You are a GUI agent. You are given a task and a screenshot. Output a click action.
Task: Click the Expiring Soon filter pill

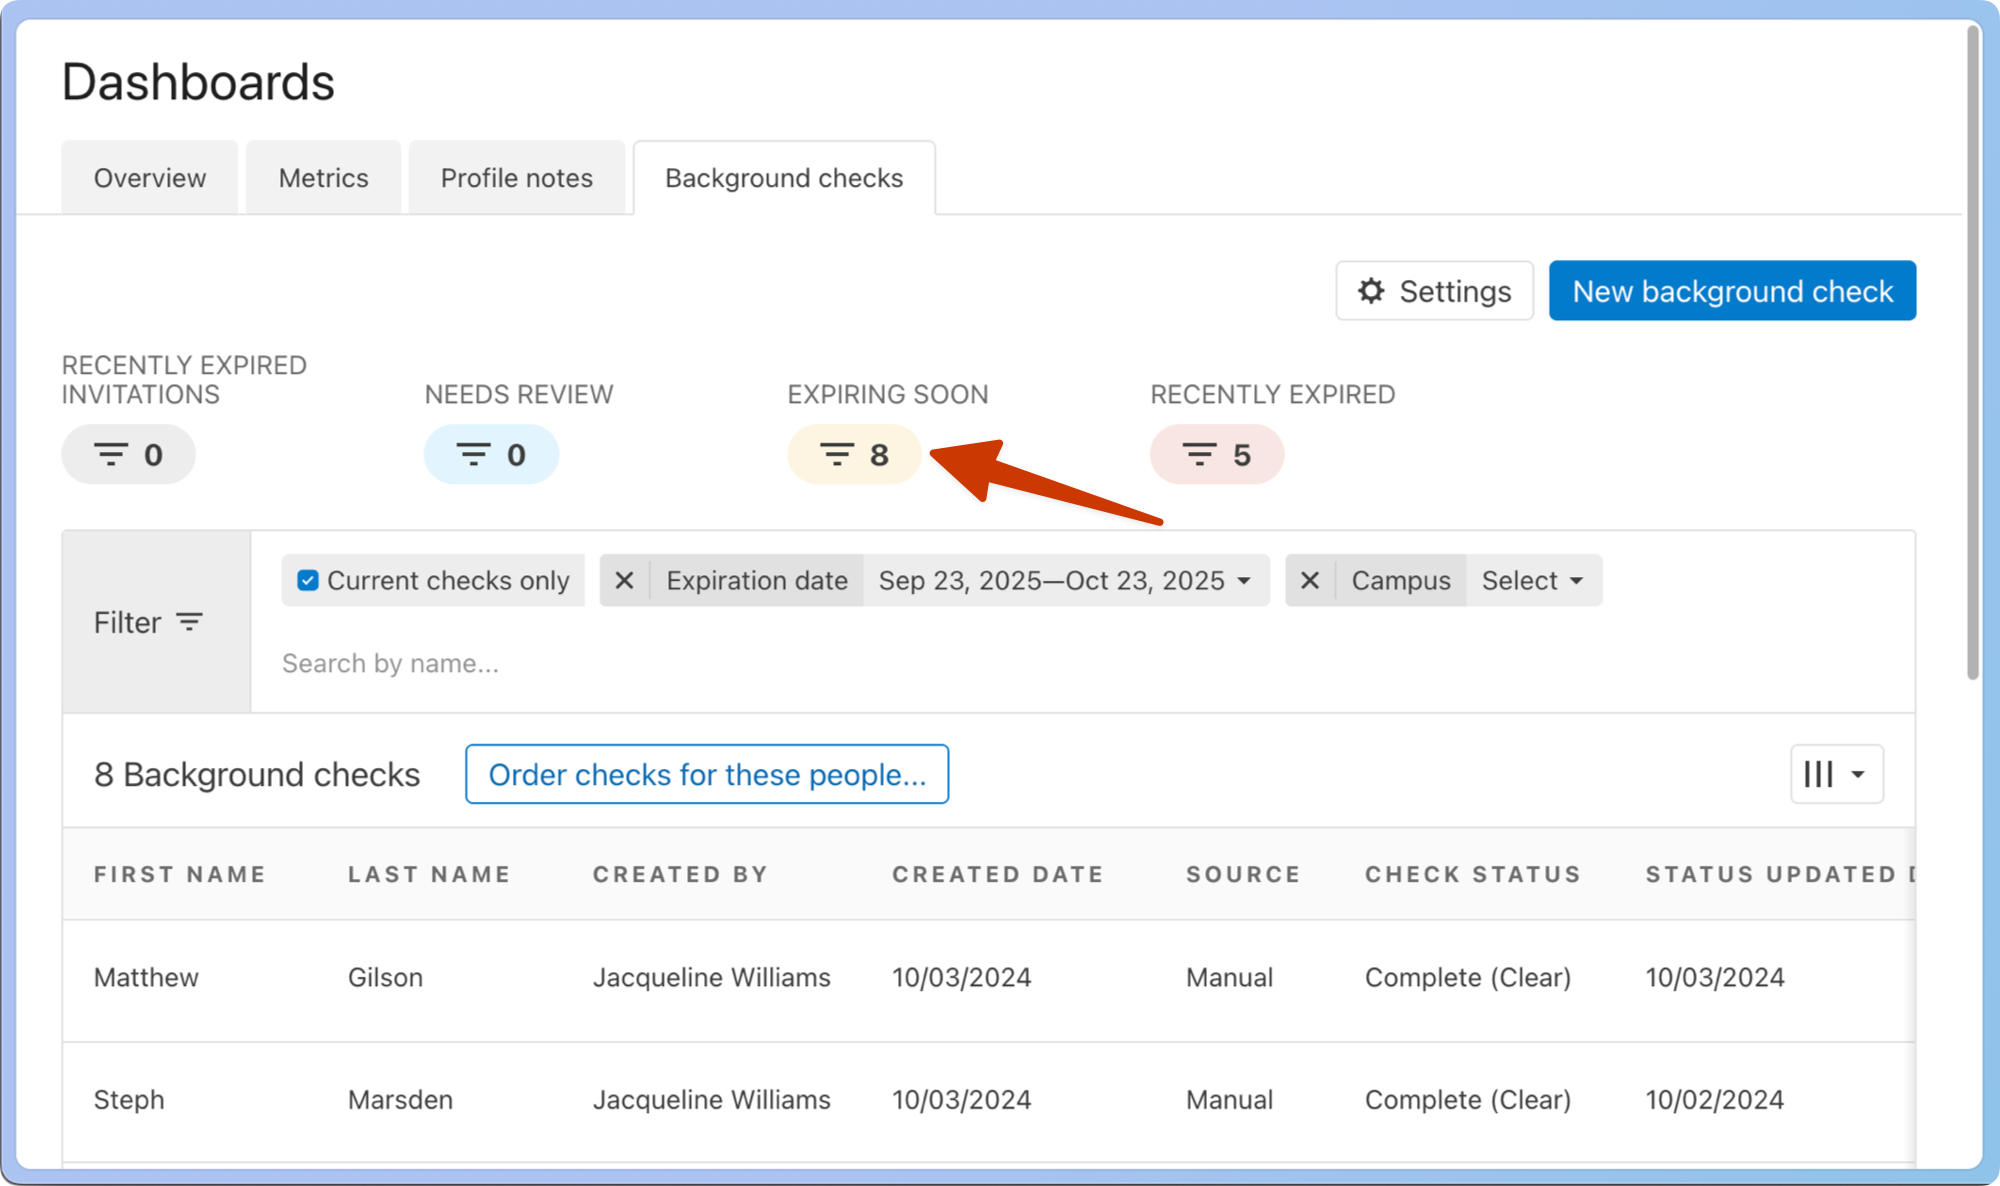click(853, 455)
